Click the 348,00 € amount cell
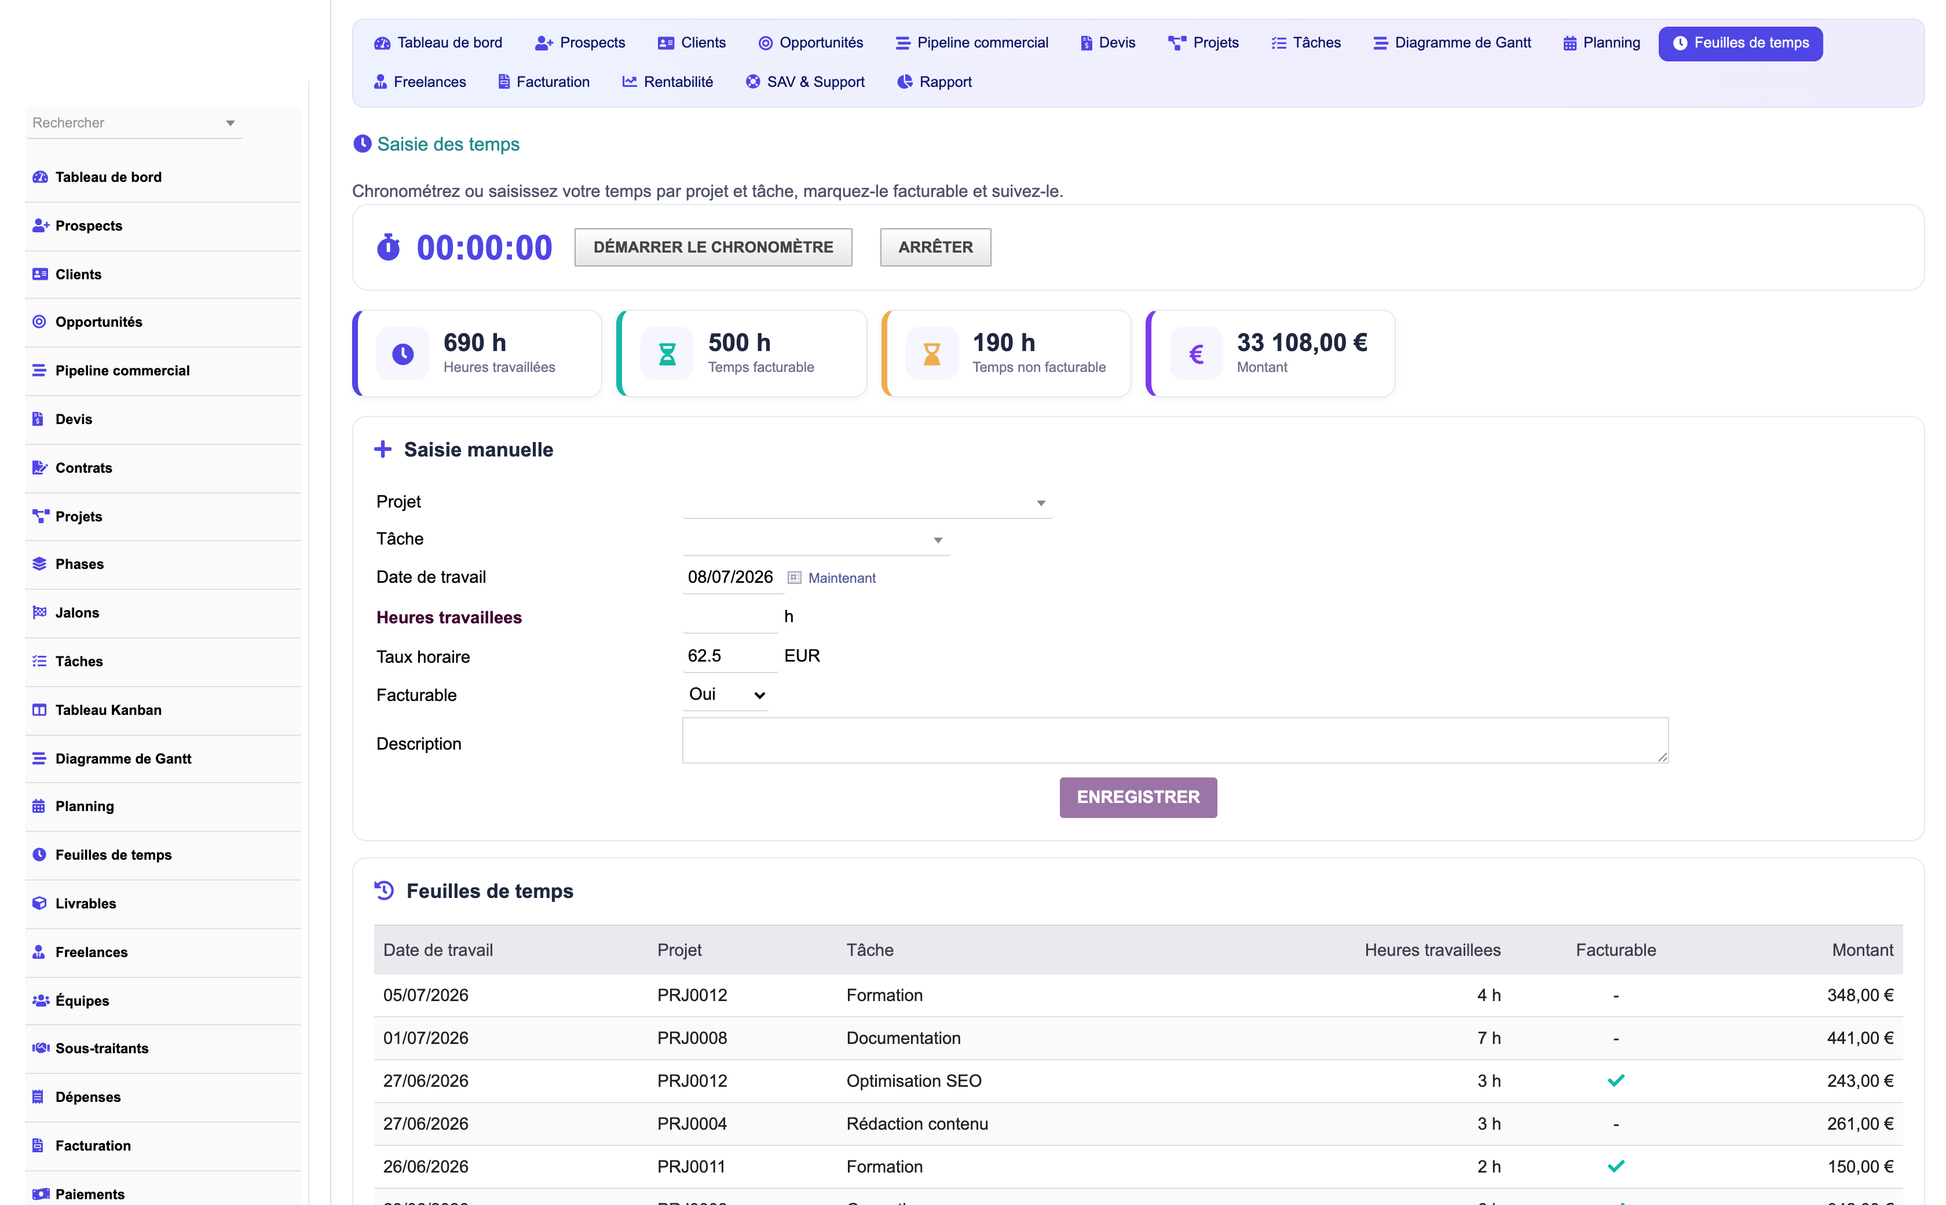Image resolution: width=1946 pixels, height=1205 pixels. click(x=1860, y=995)
